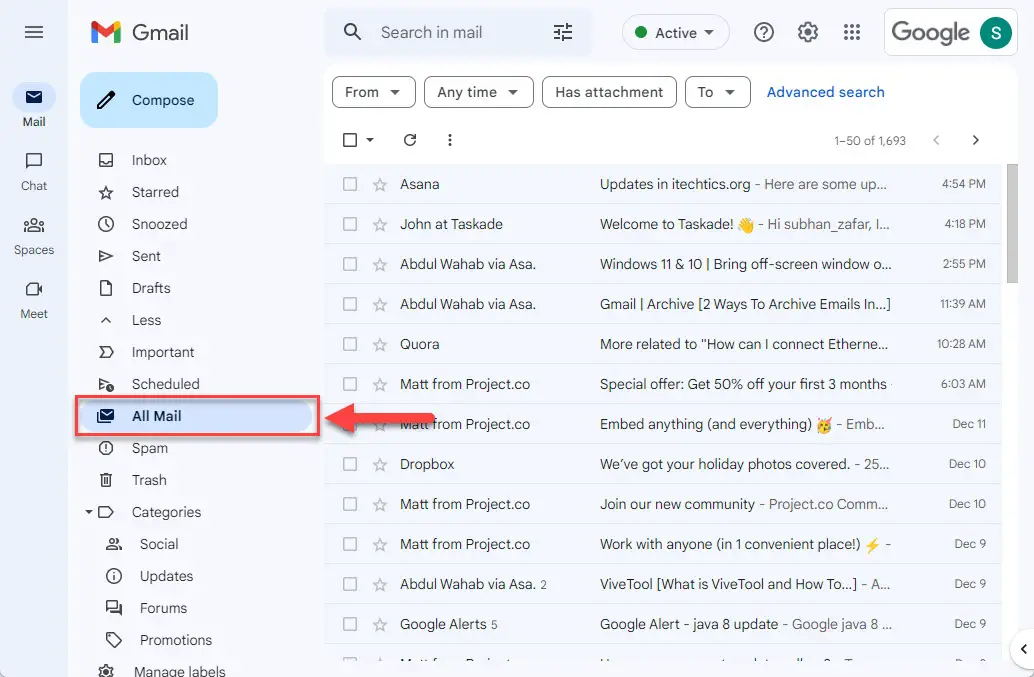1034x677 pixels.
Task: Open the Support help icon
Action: [764, 32]
